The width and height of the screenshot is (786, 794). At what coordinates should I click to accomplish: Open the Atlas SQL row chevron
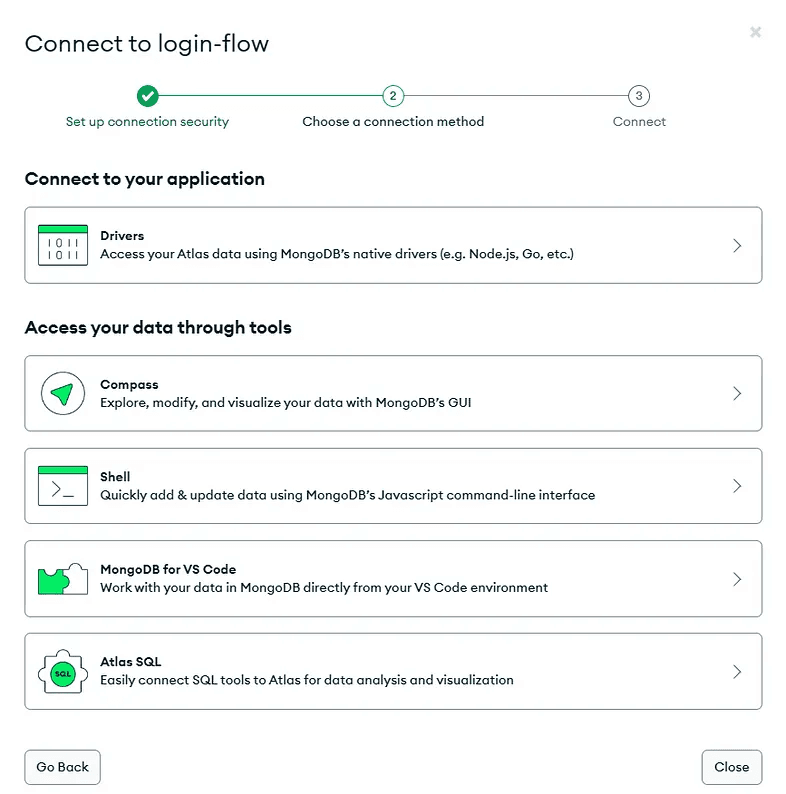coord(737,671)
